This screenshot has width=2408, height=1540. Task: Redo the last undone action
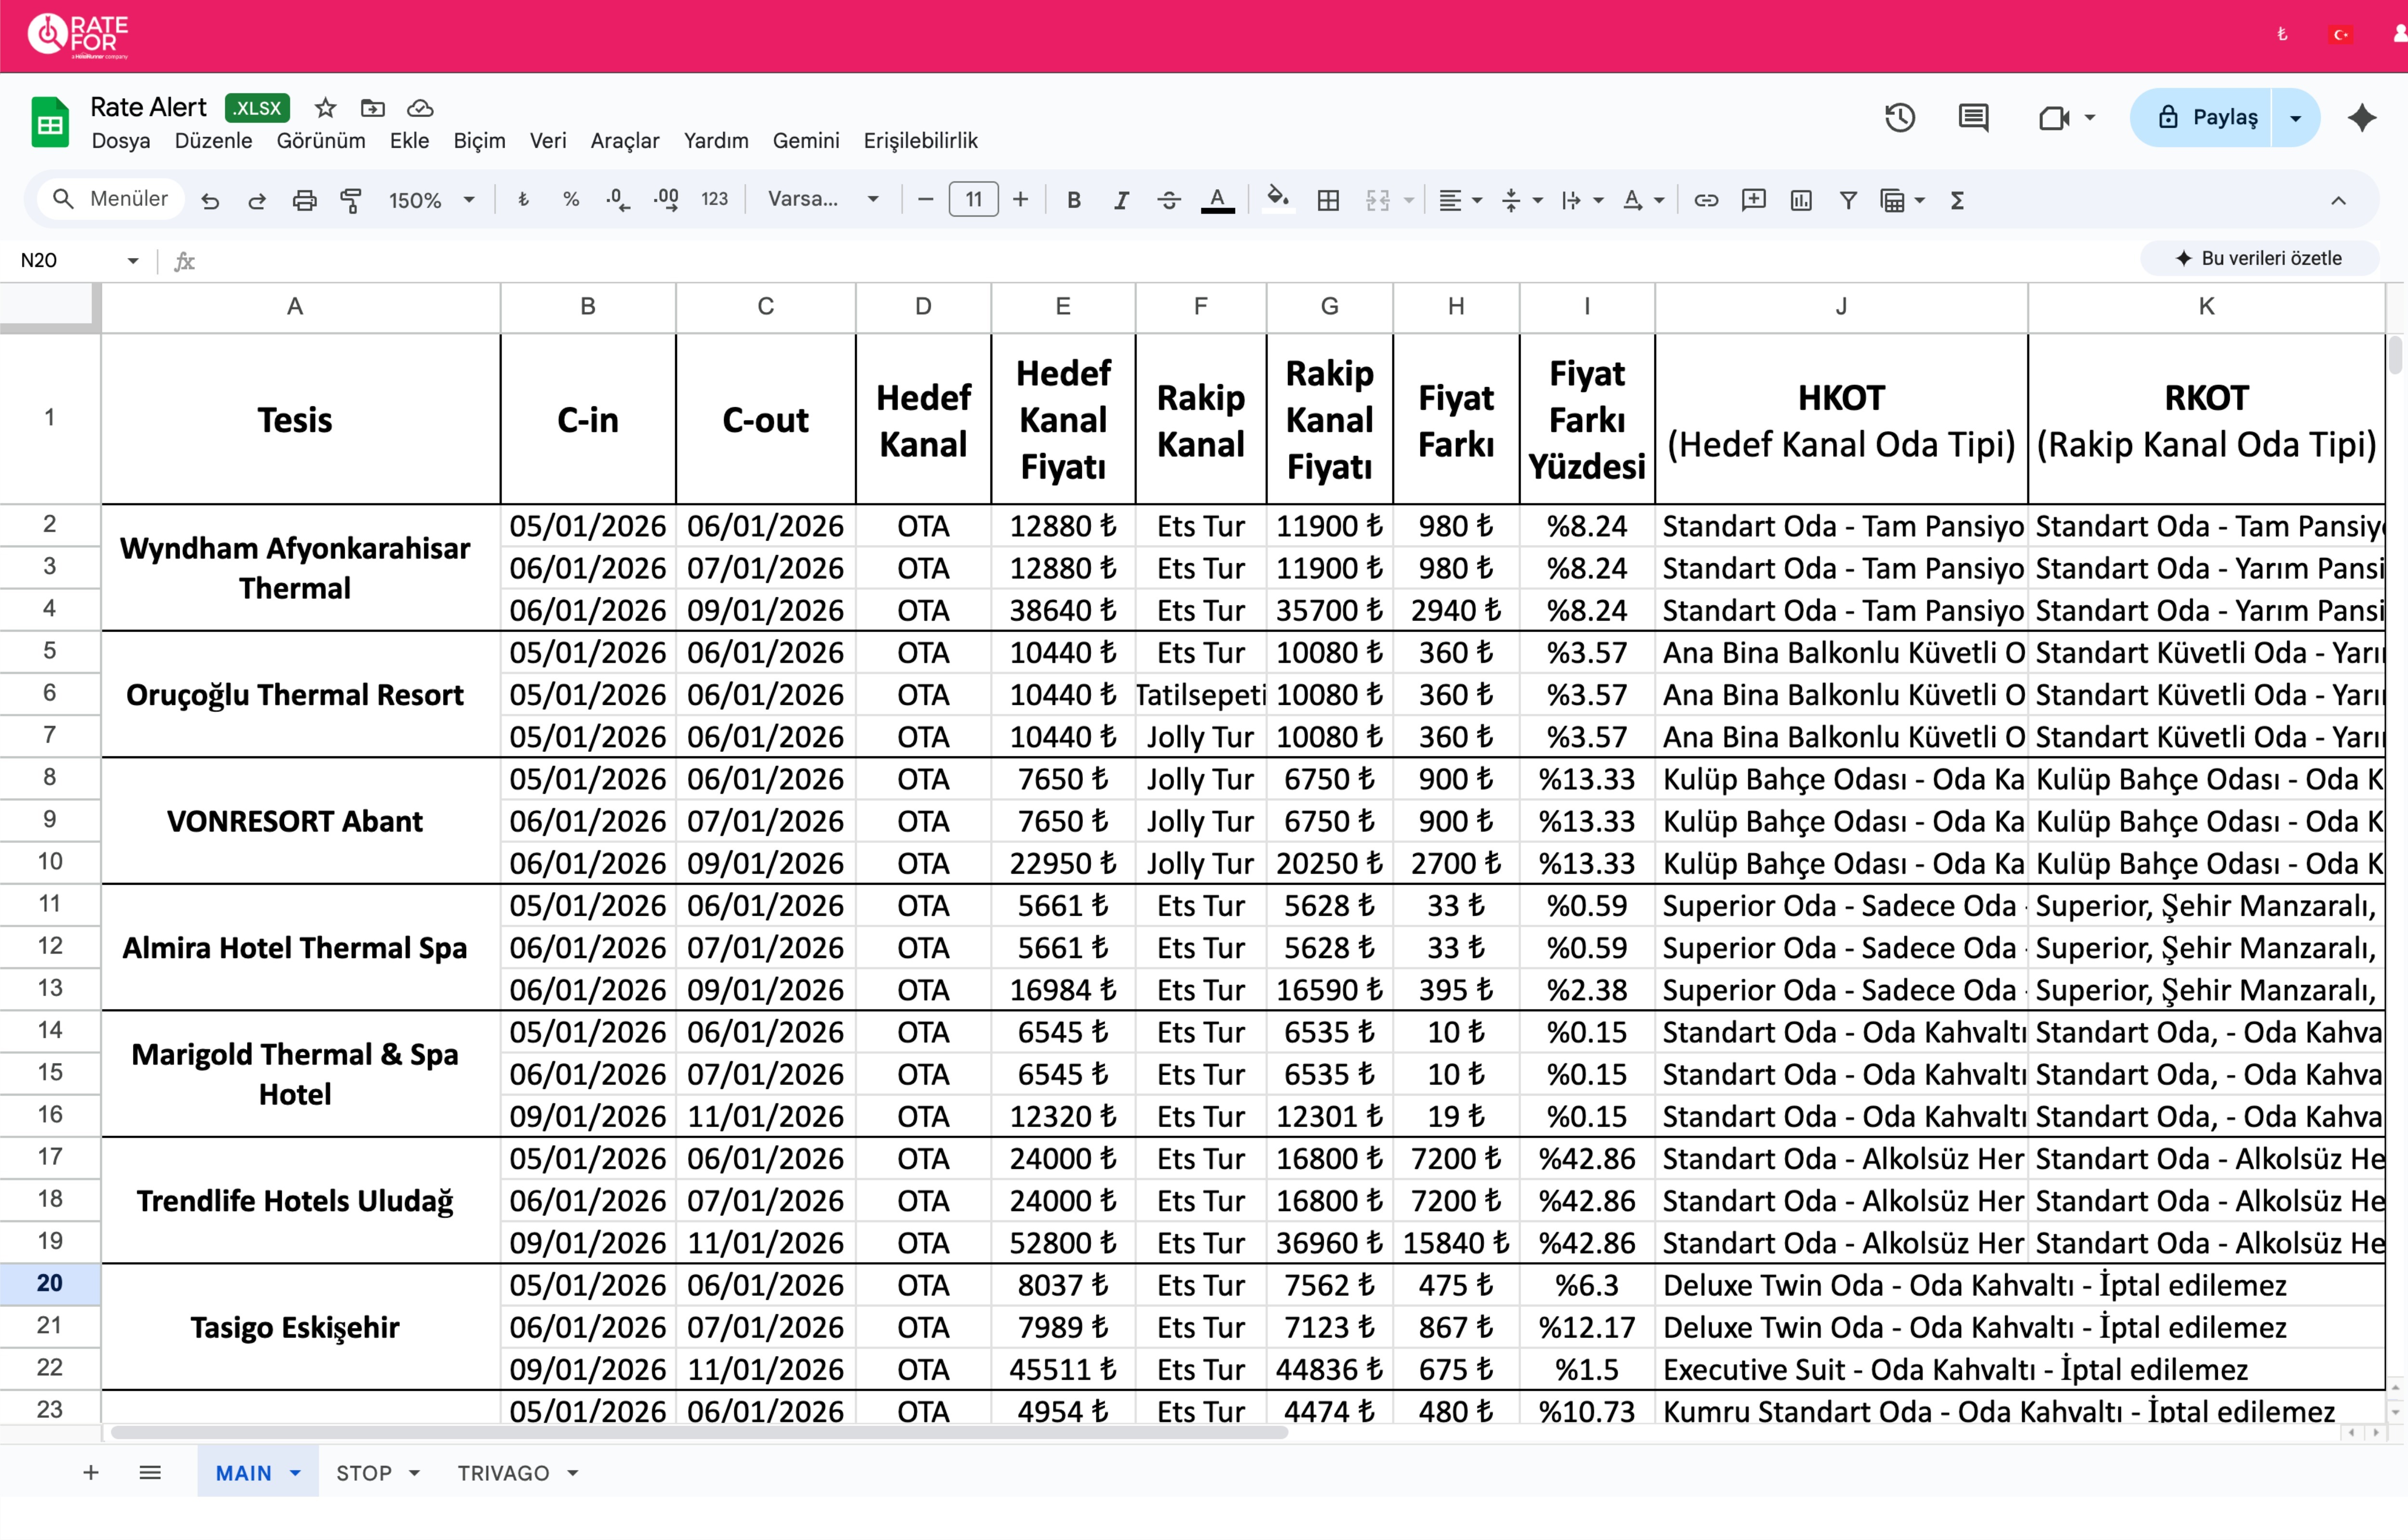[x=257, y=201]
